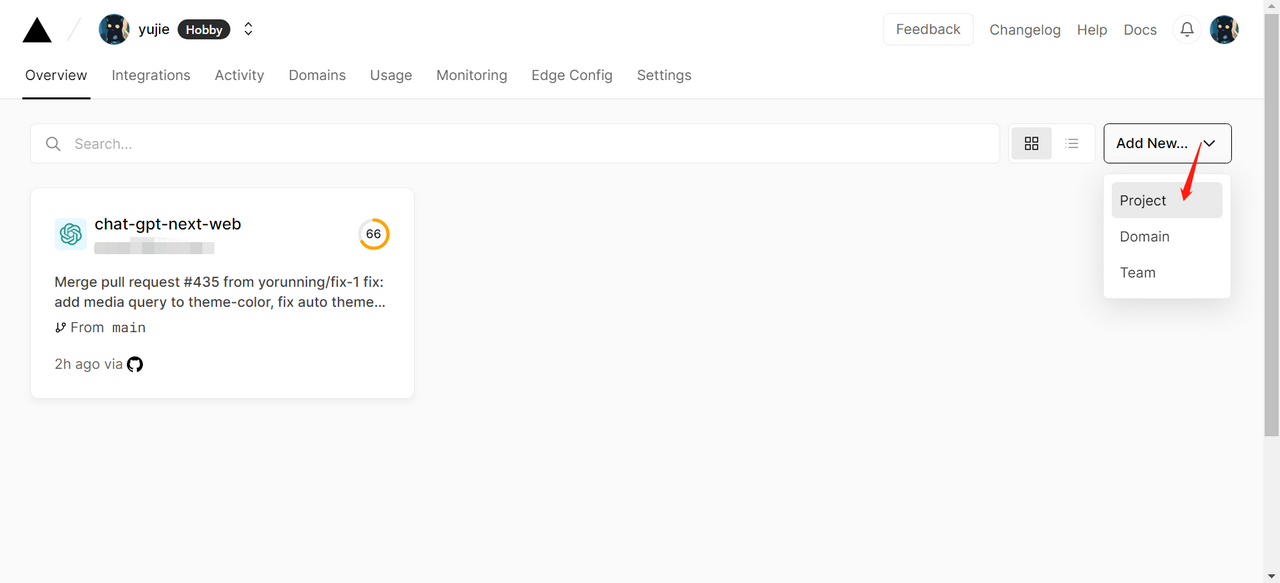Screen dimensions: 1280x583
Task: Click the search magnifier icon
Action: coord(53,144)
